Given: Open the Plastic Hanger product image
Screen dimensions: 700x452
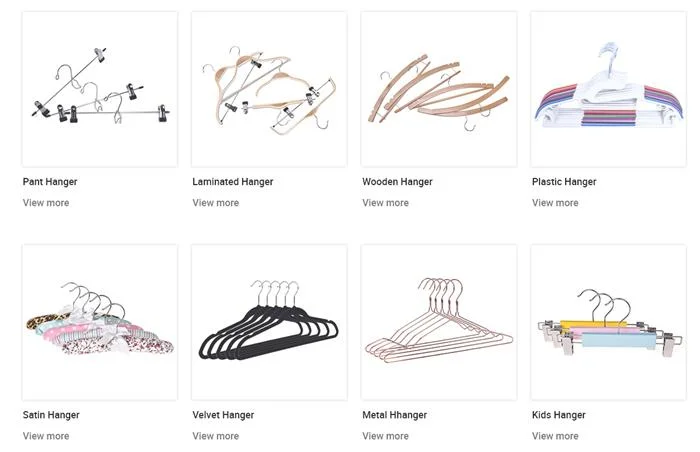Looking at the screenshot, I should click(608, 89).
